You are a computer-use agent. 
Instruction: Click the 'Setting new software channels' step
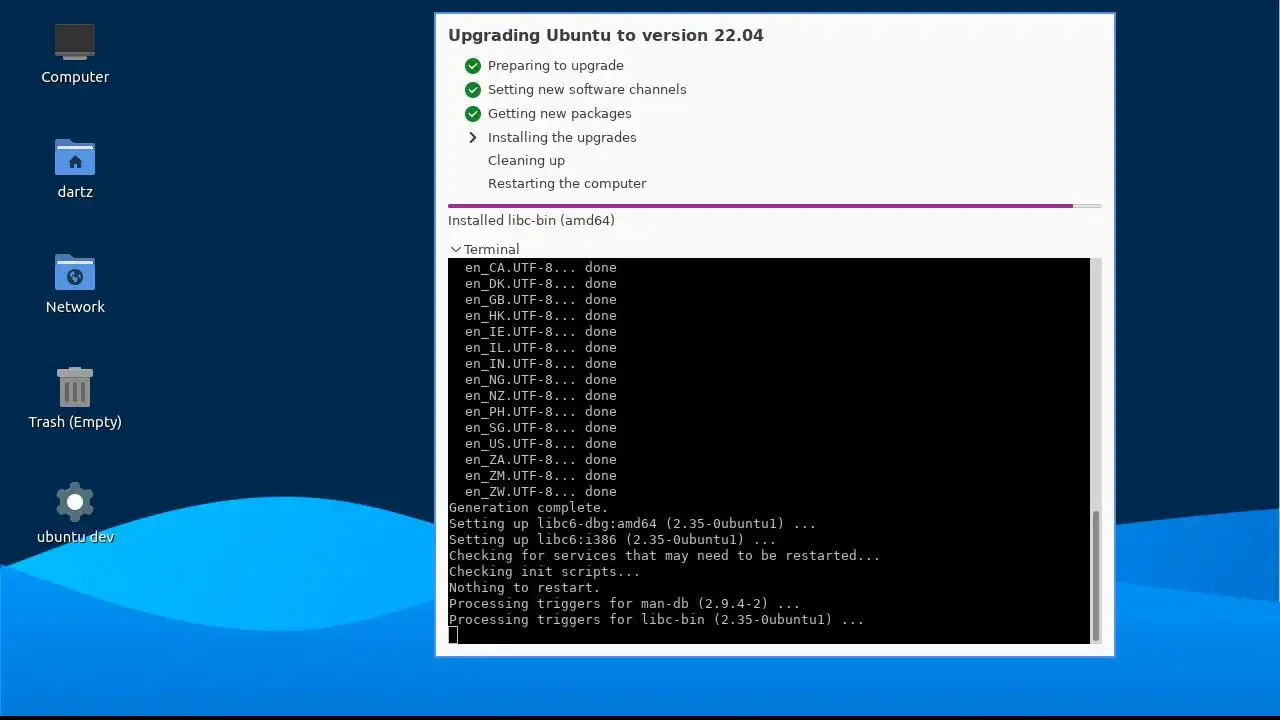click(587, 90)
